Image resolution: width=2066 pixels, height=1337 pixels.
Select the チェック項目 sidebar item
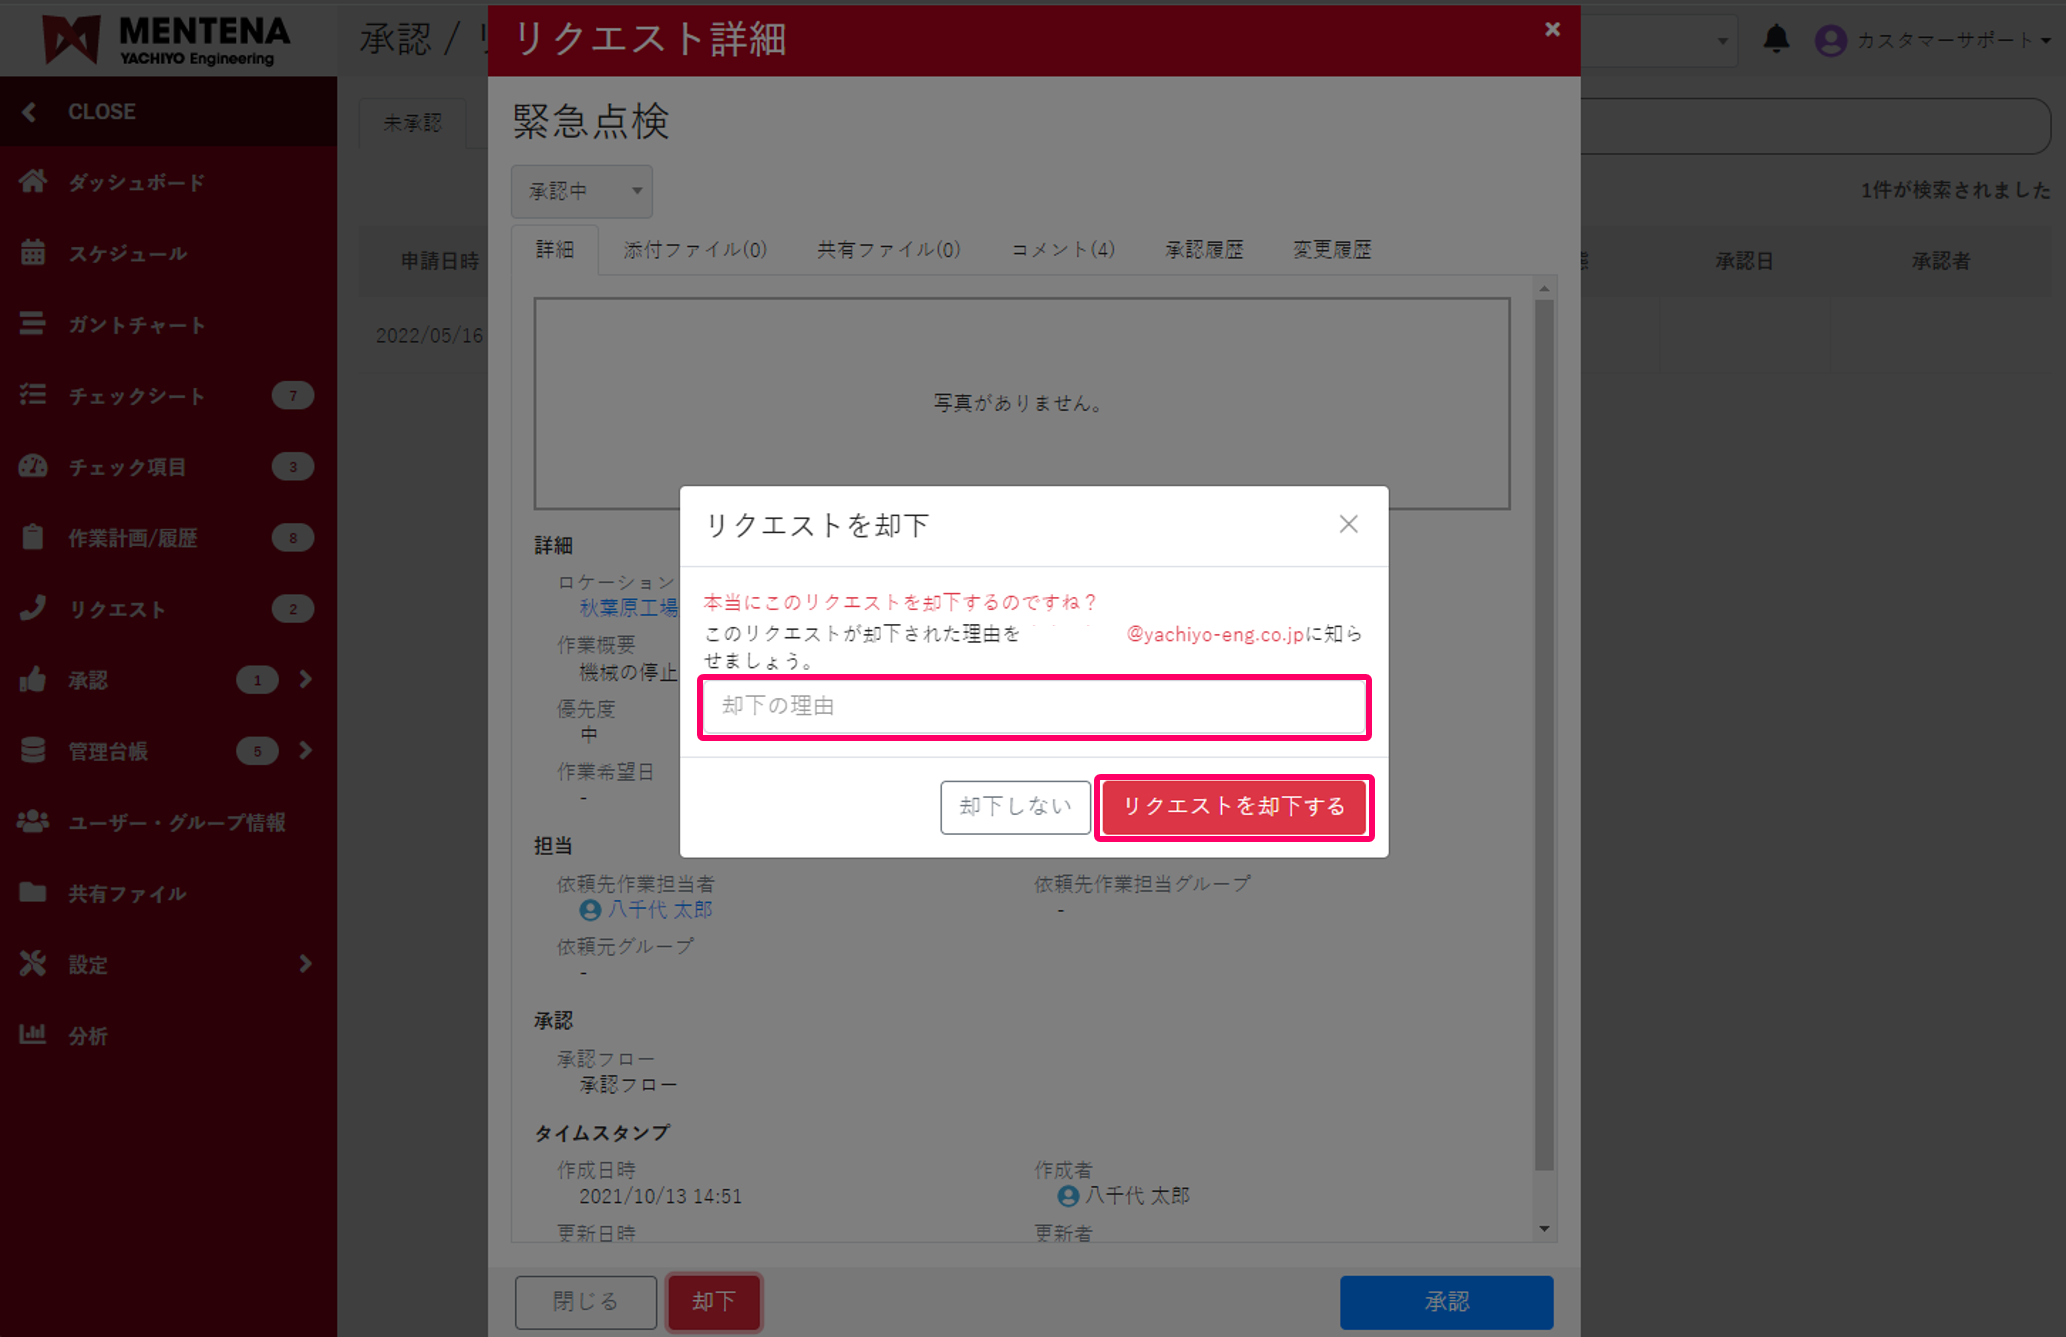130,466
